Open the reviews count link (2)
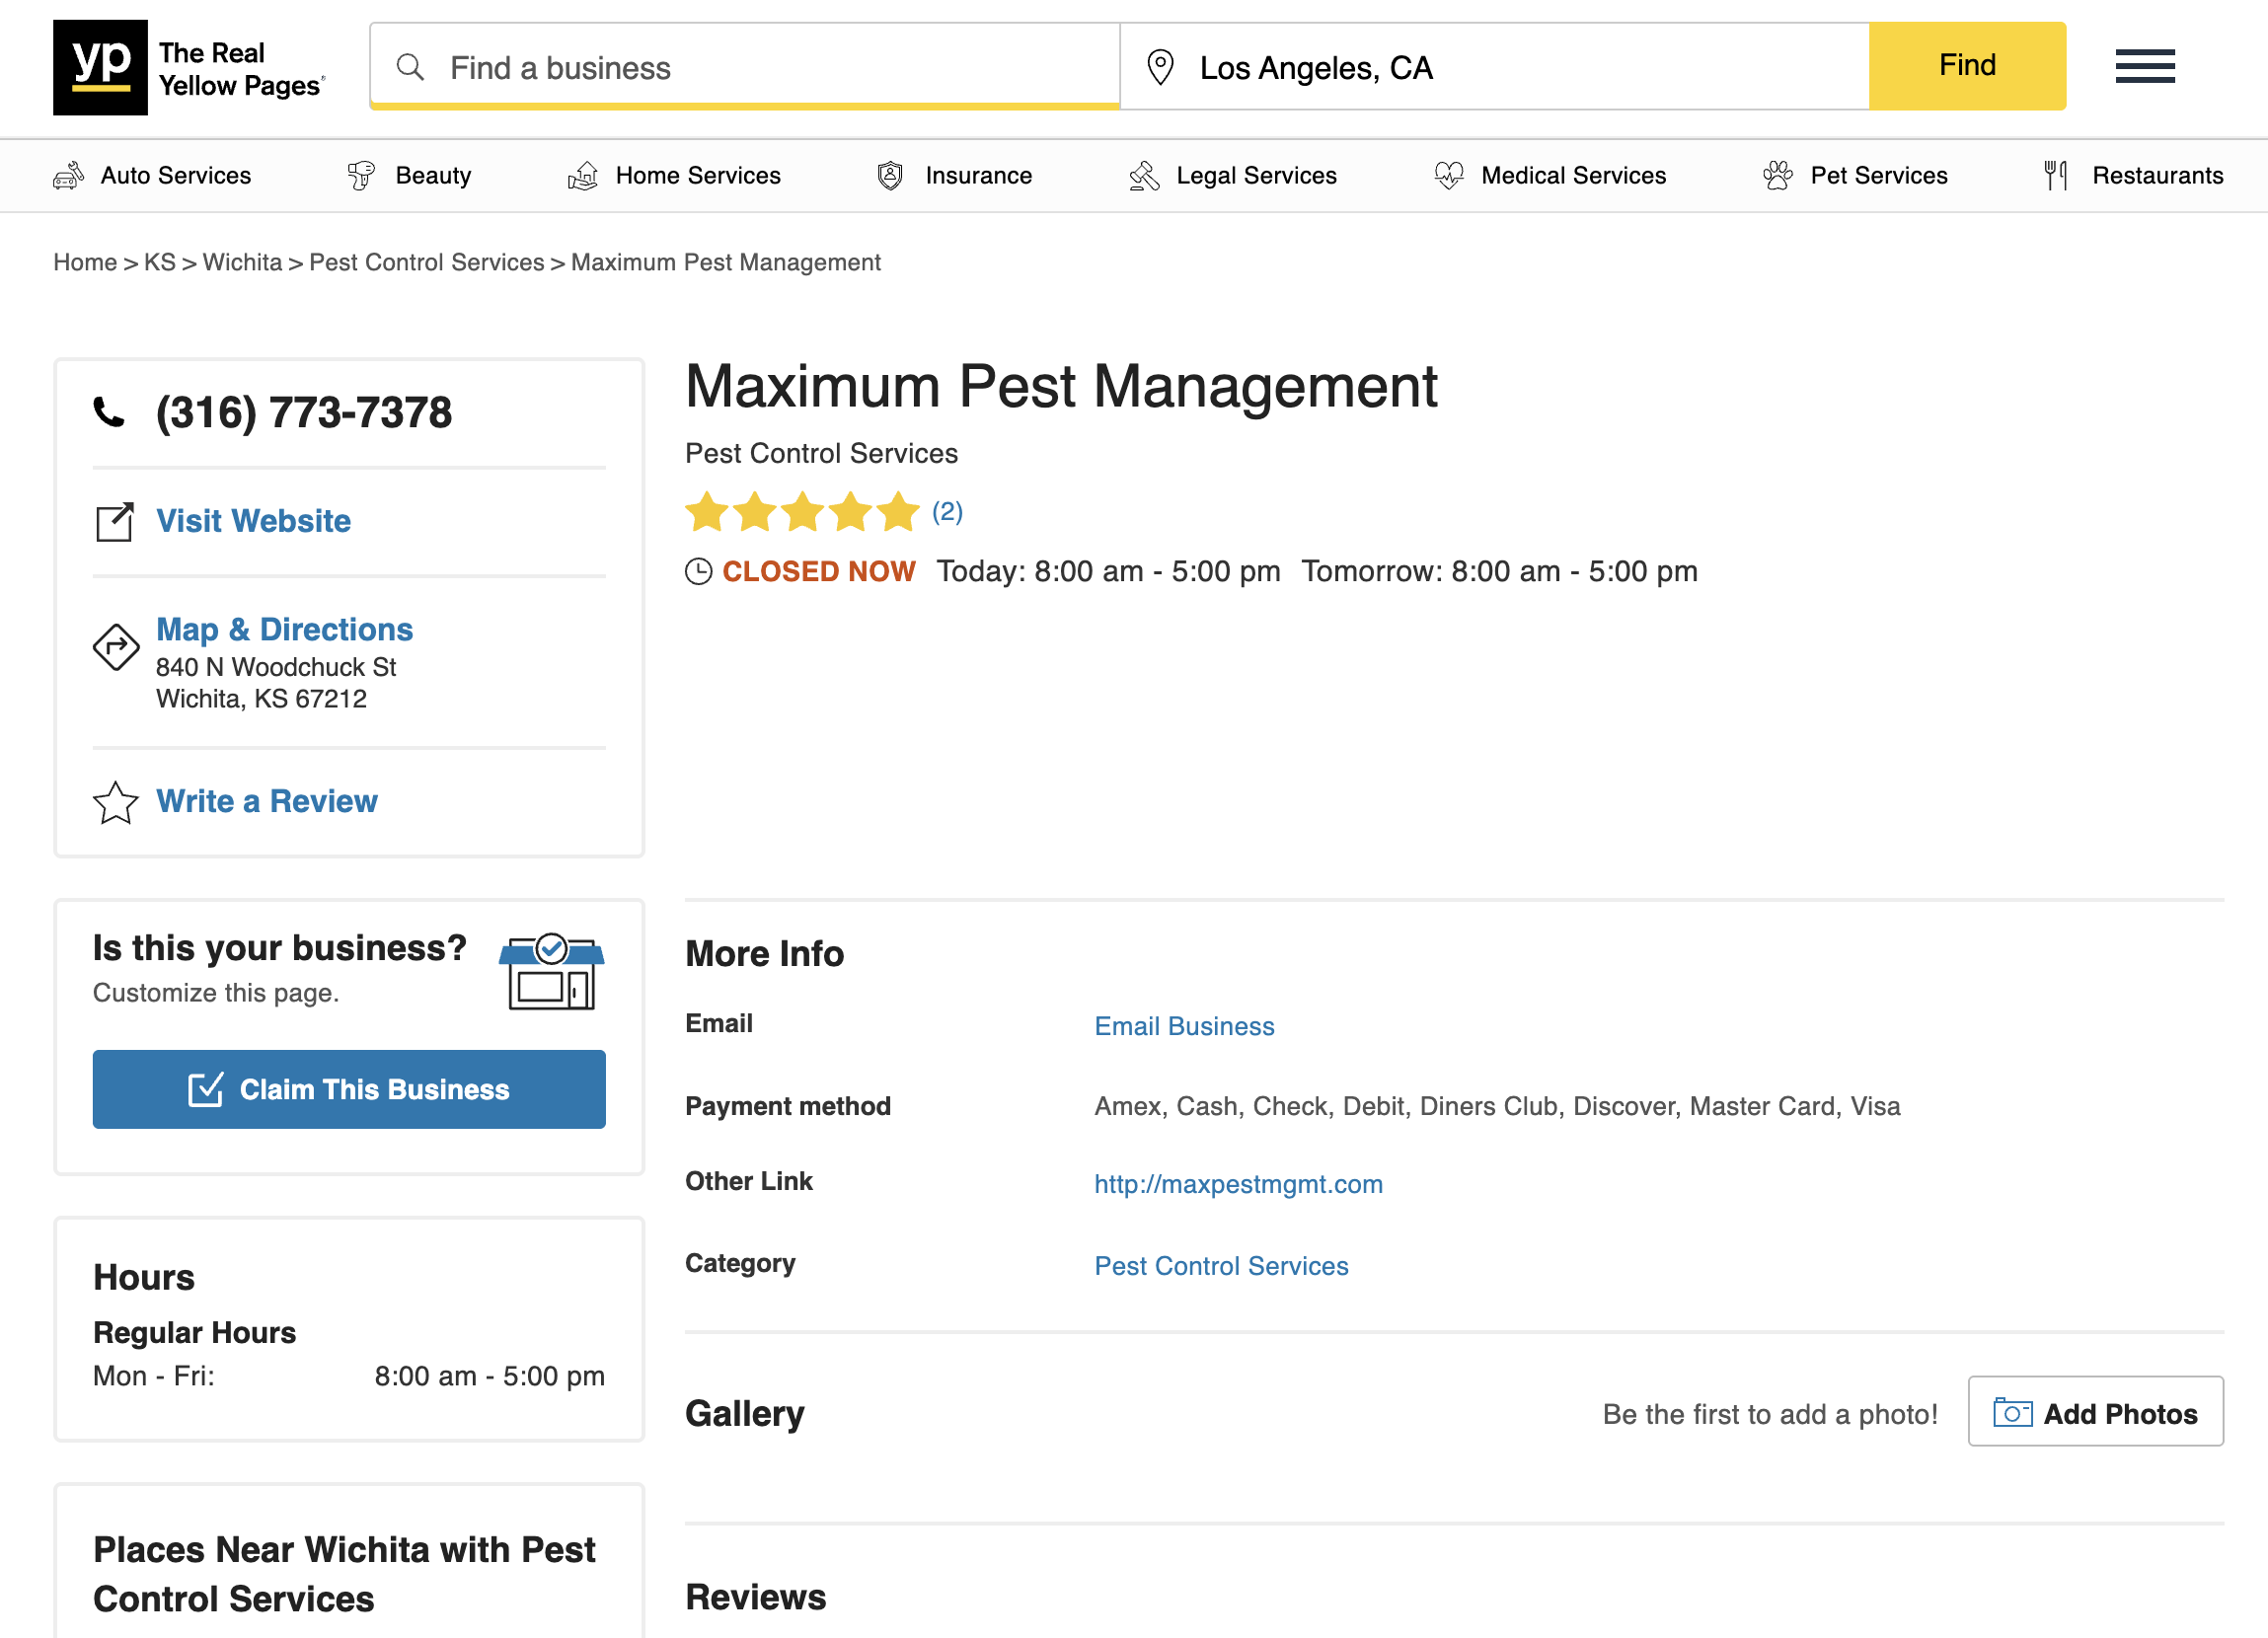The image size is (2268, 1638). (945, 511)
